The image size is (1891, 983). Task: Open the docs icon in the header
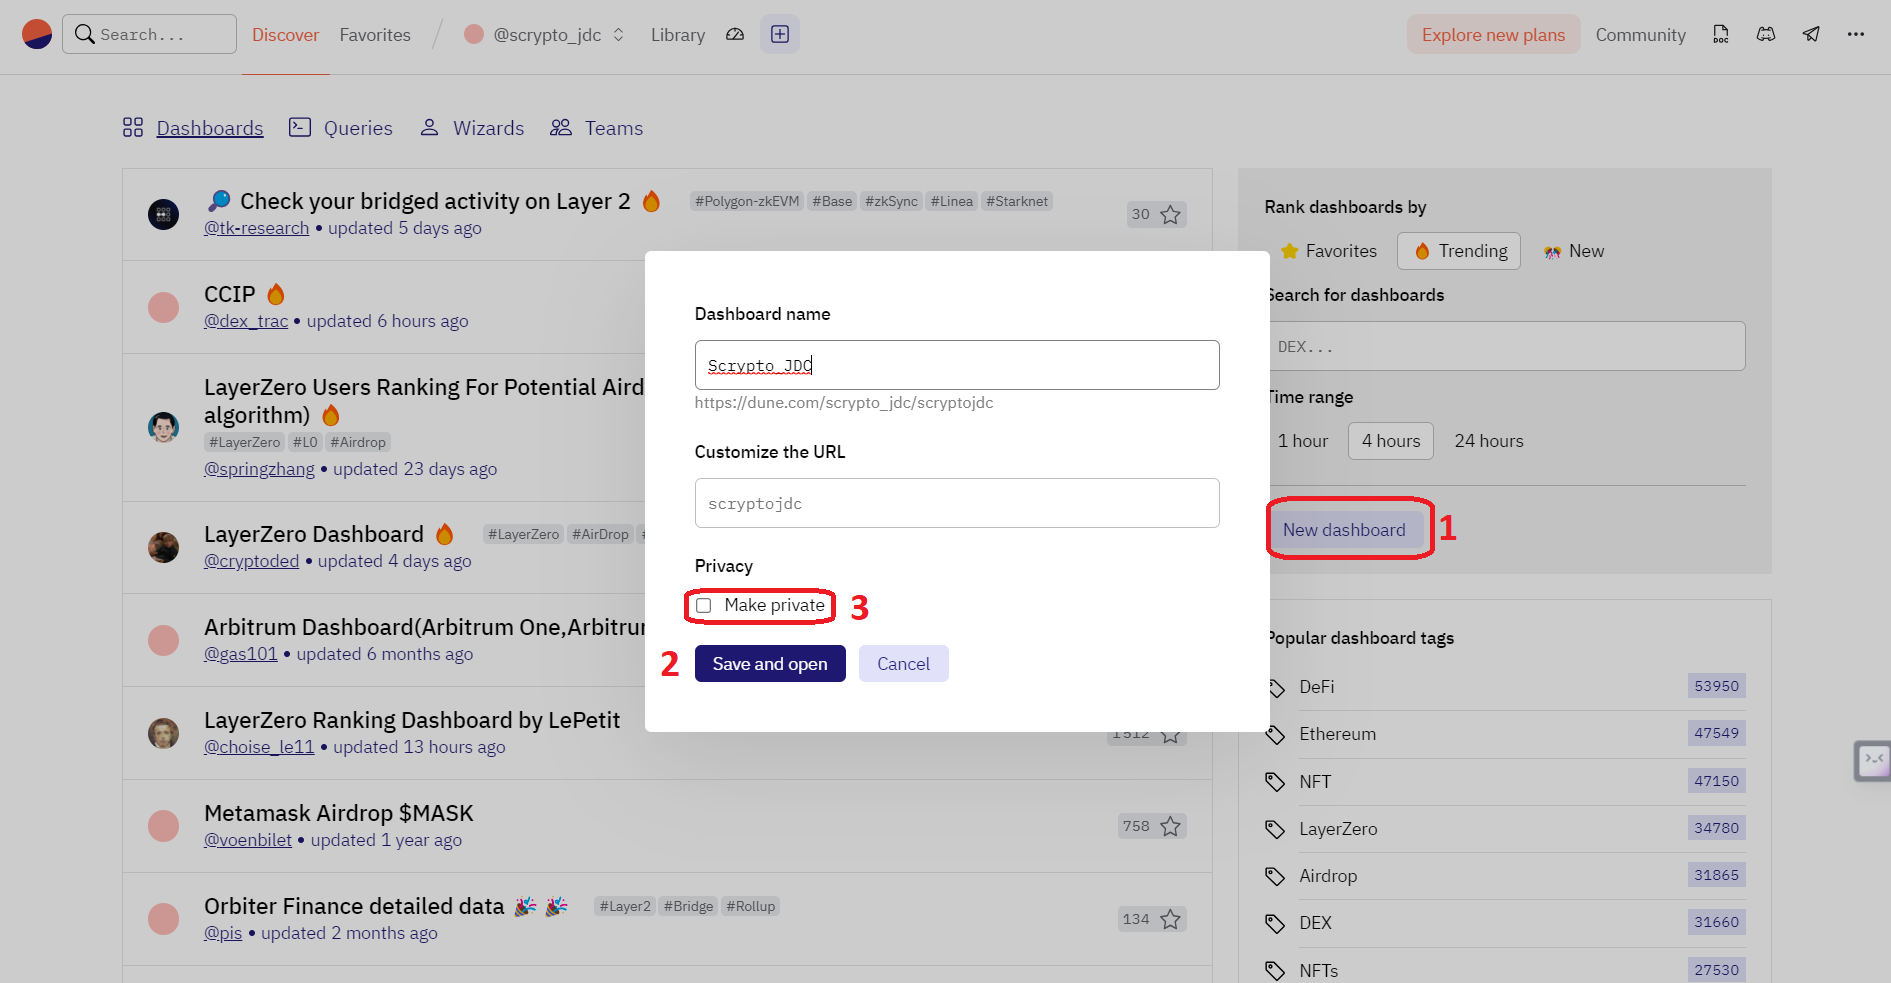[x=1721, y=34]
